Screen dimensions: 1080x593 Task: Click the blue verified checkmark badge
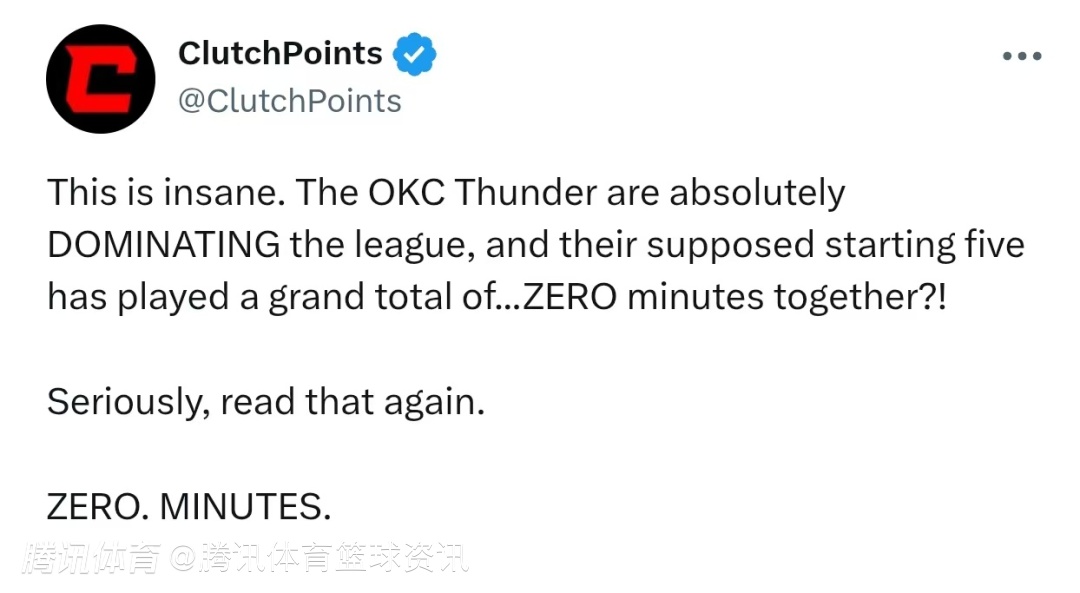click(x=413, y=54)
